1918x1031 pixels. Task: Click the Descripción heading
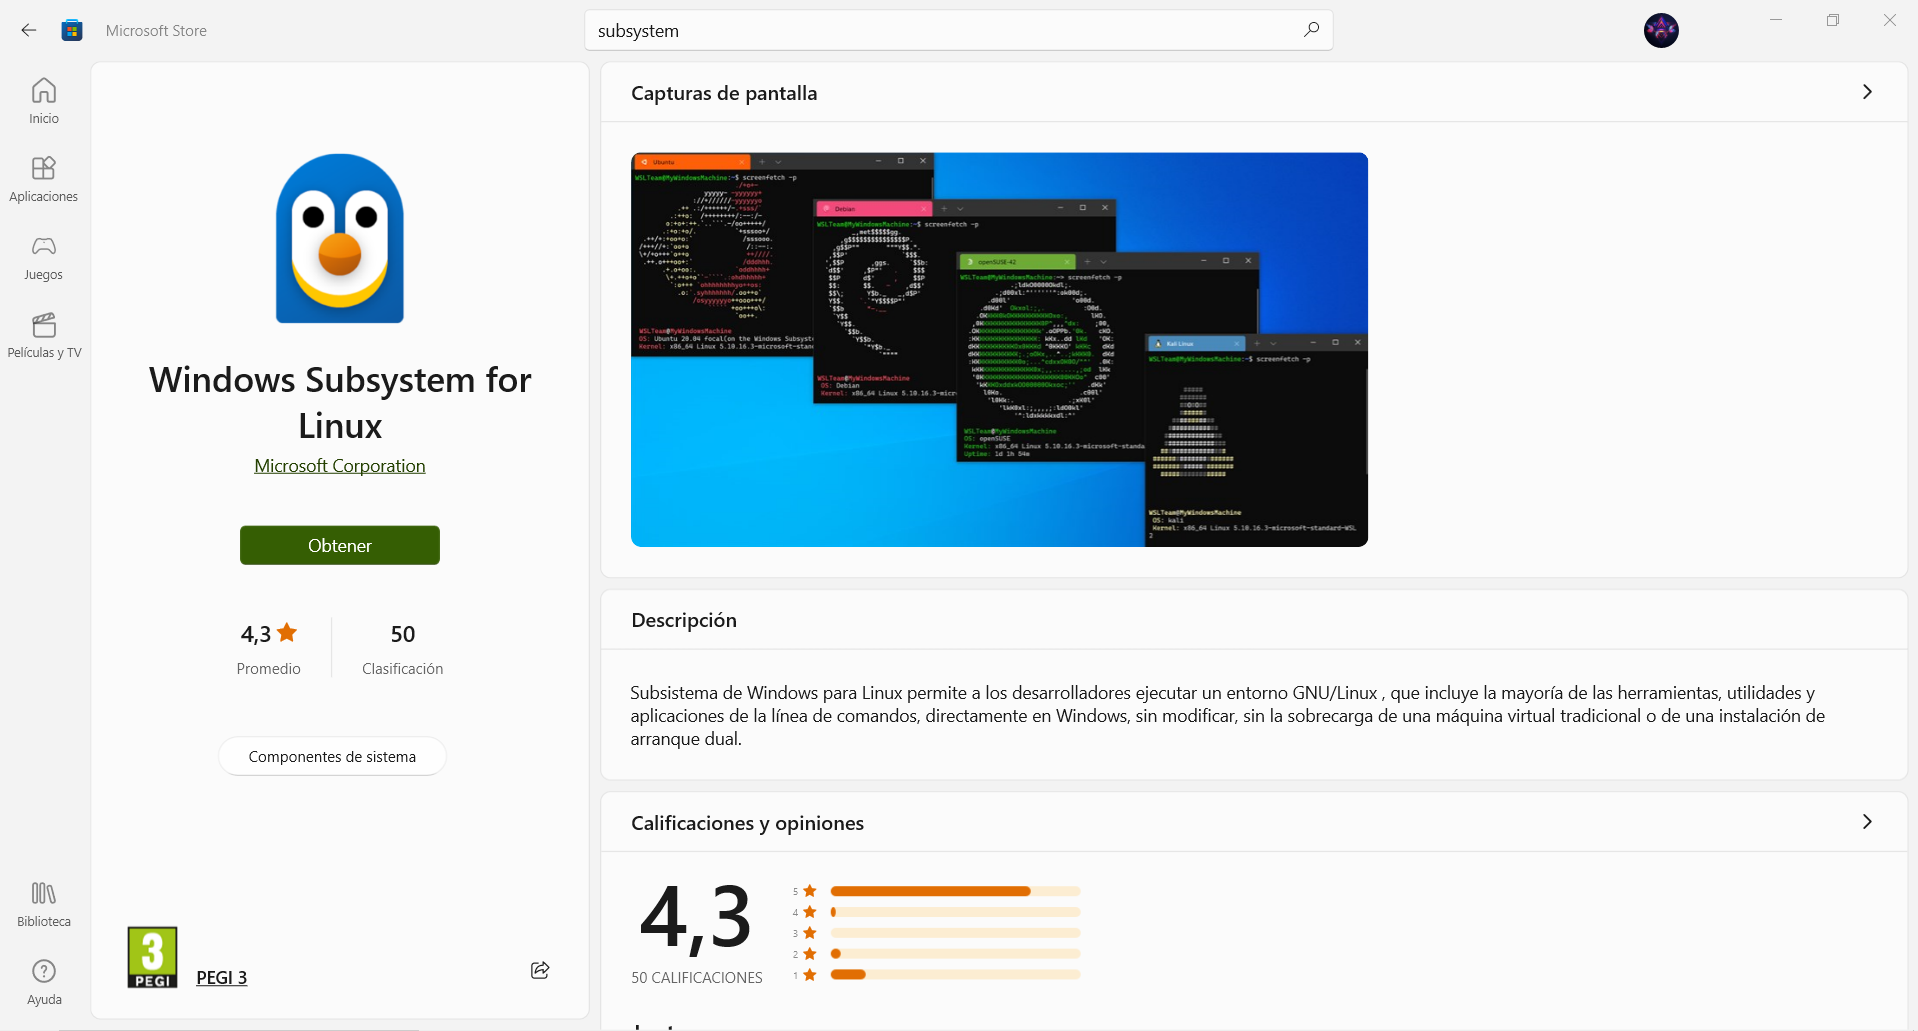pyautogui.click(x=684, y=620)
